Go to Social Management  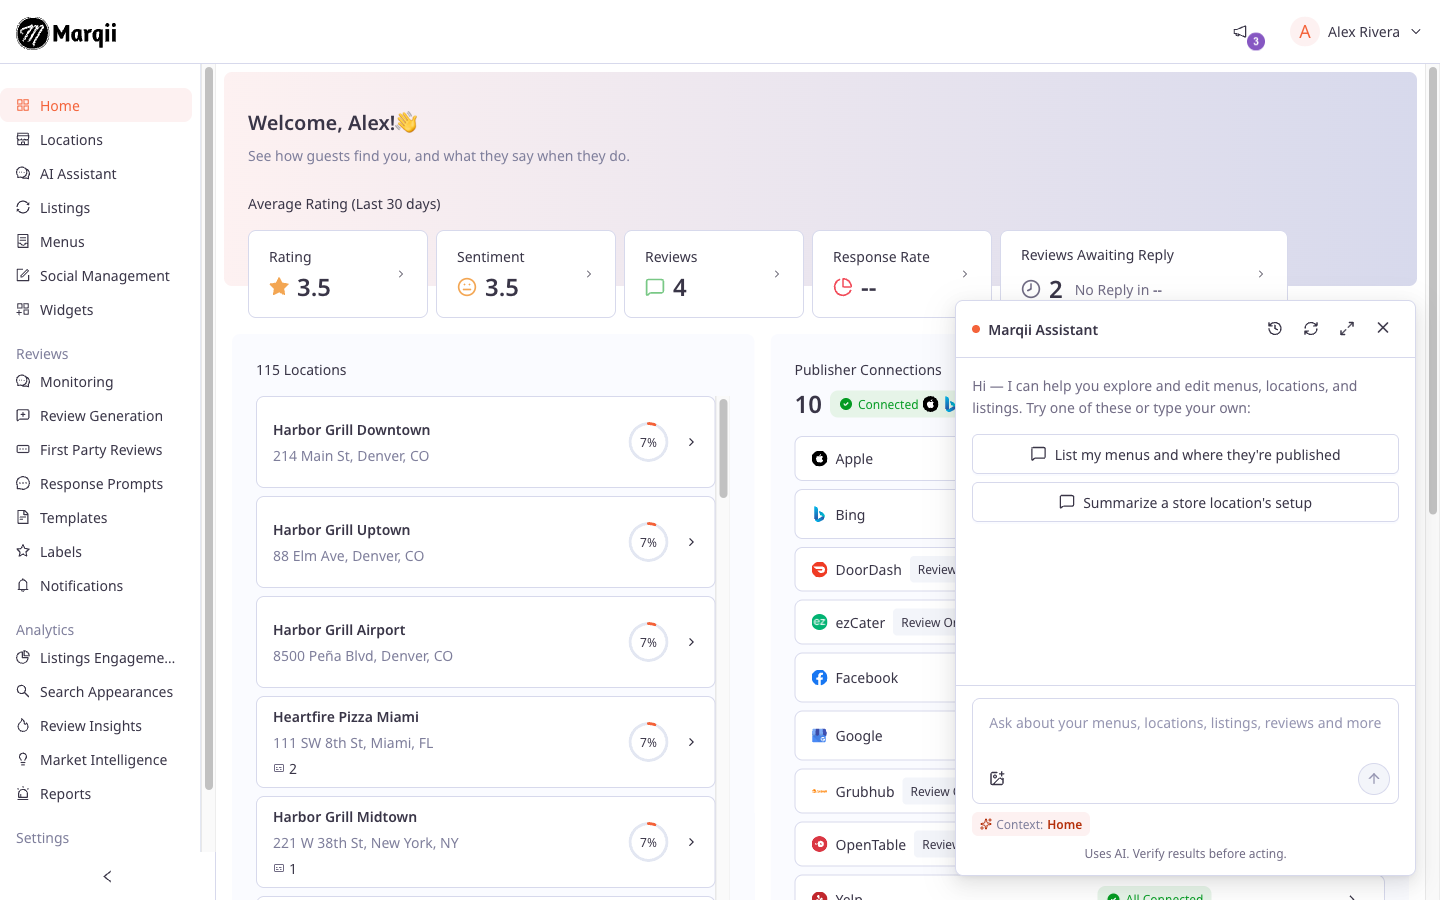pyautogui.click(x=96, y=276)
